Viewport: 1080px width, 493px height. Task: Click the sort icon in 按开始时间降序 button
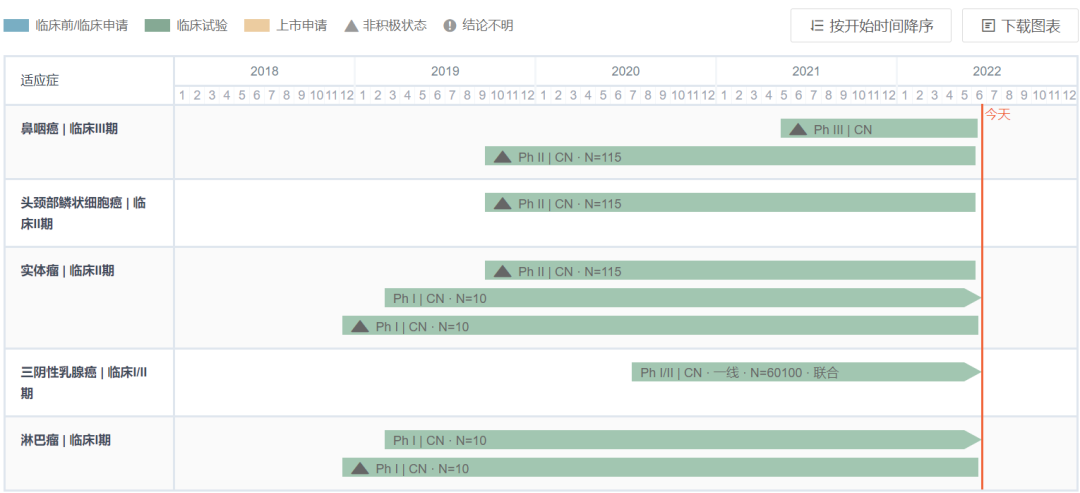coord(818,26)
